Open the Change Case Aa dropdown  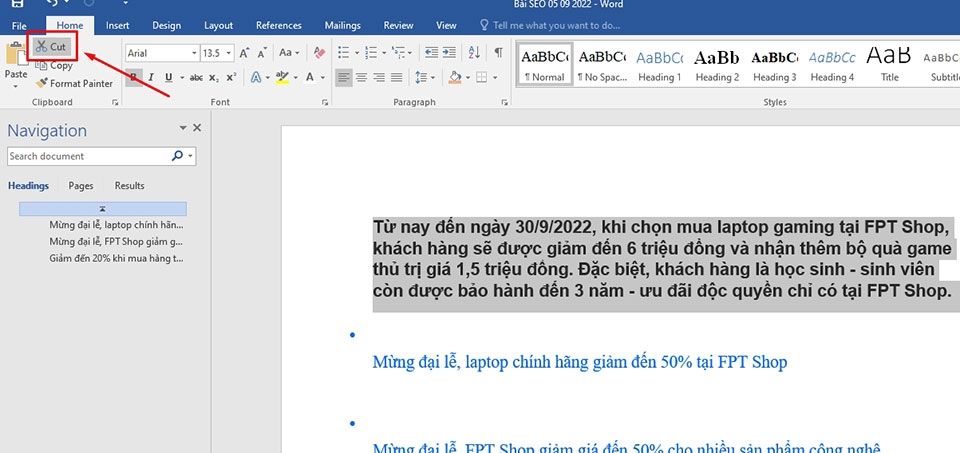289,53
